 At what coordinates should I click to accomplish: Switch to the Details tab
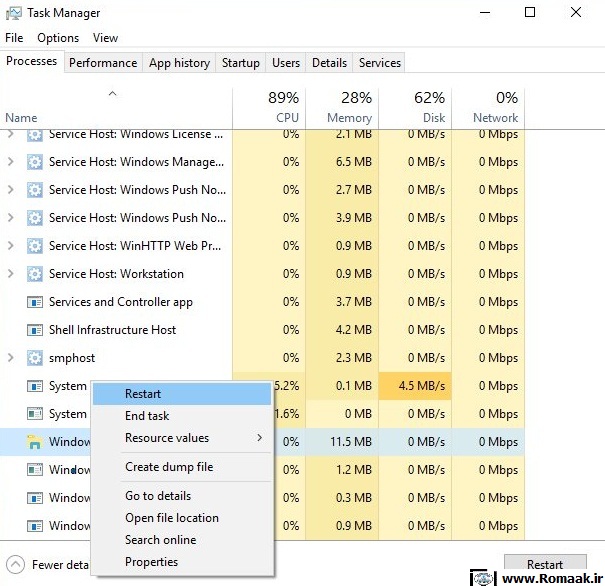pos(329,63)
